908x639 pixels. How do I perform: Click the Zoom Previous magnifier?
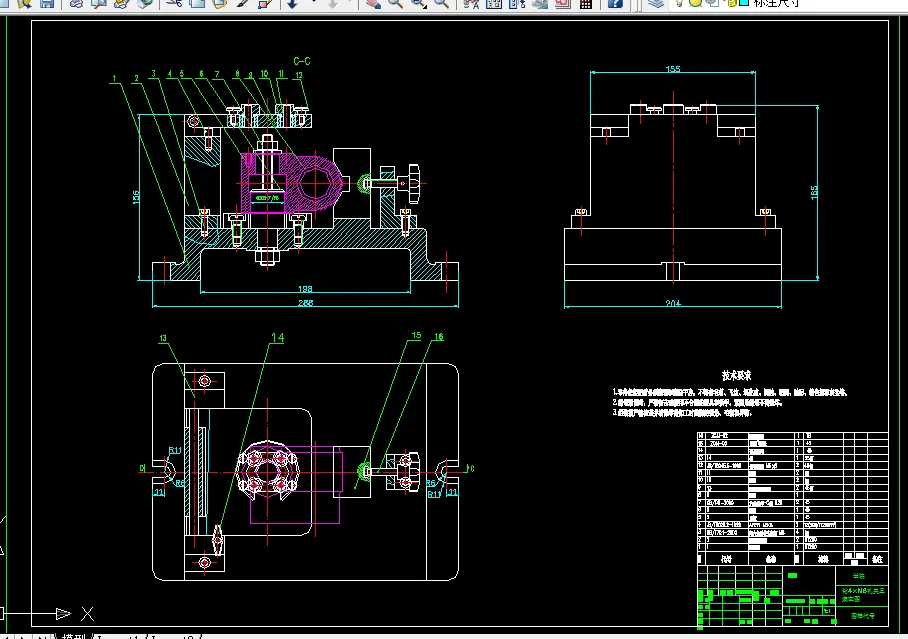coord(441,3)
